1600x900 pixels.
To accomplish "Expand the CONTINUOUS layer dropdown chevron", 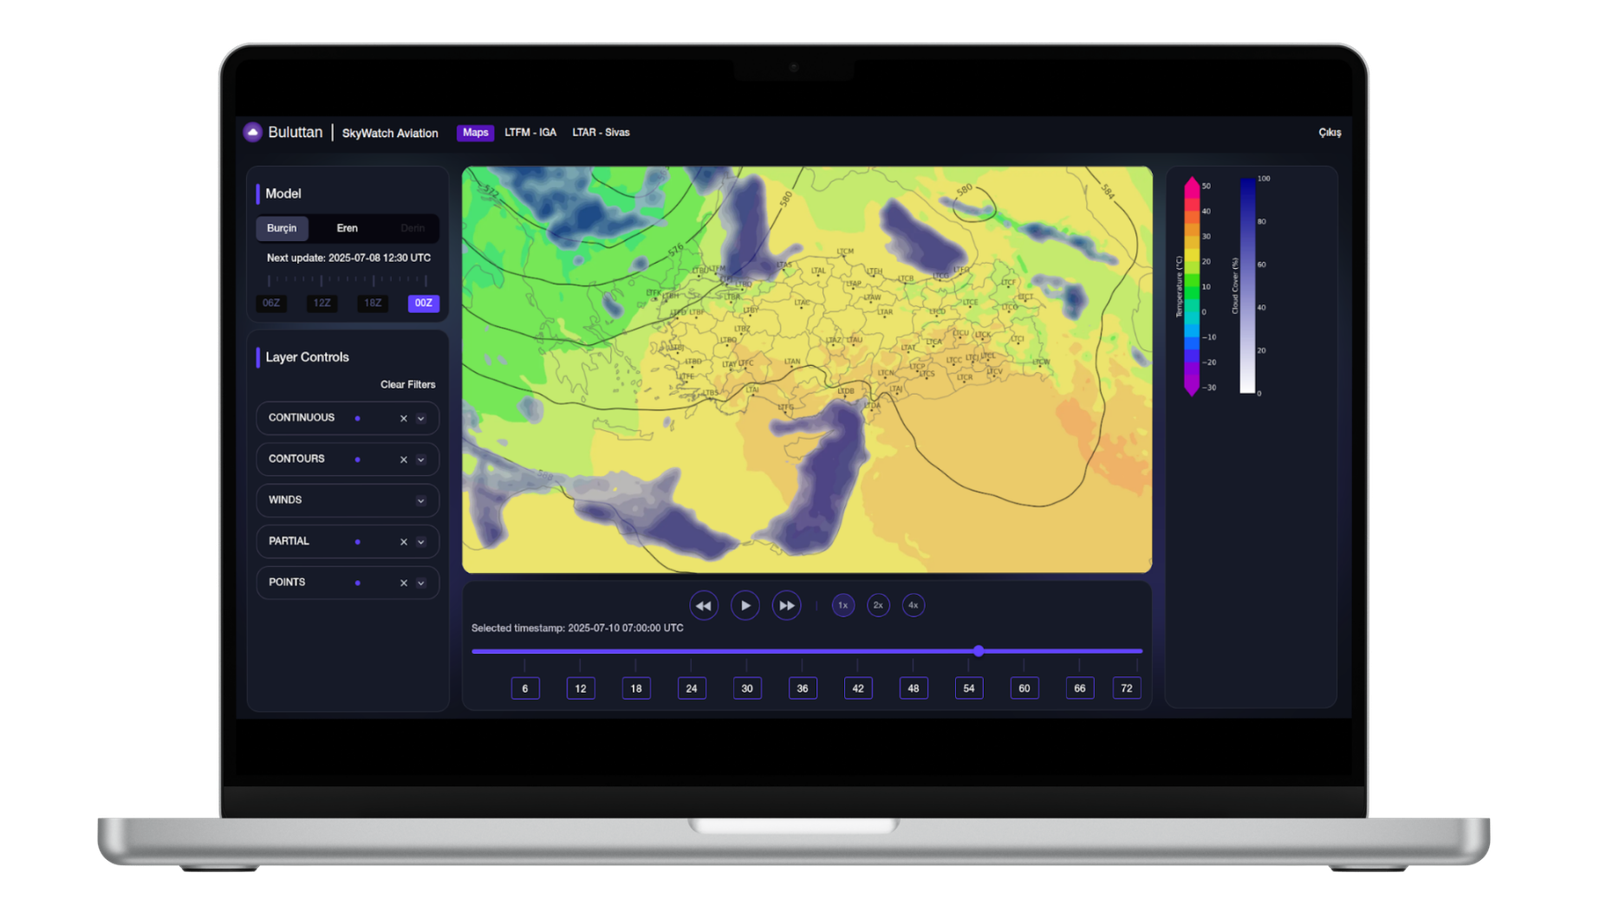I will coord(421,419).
